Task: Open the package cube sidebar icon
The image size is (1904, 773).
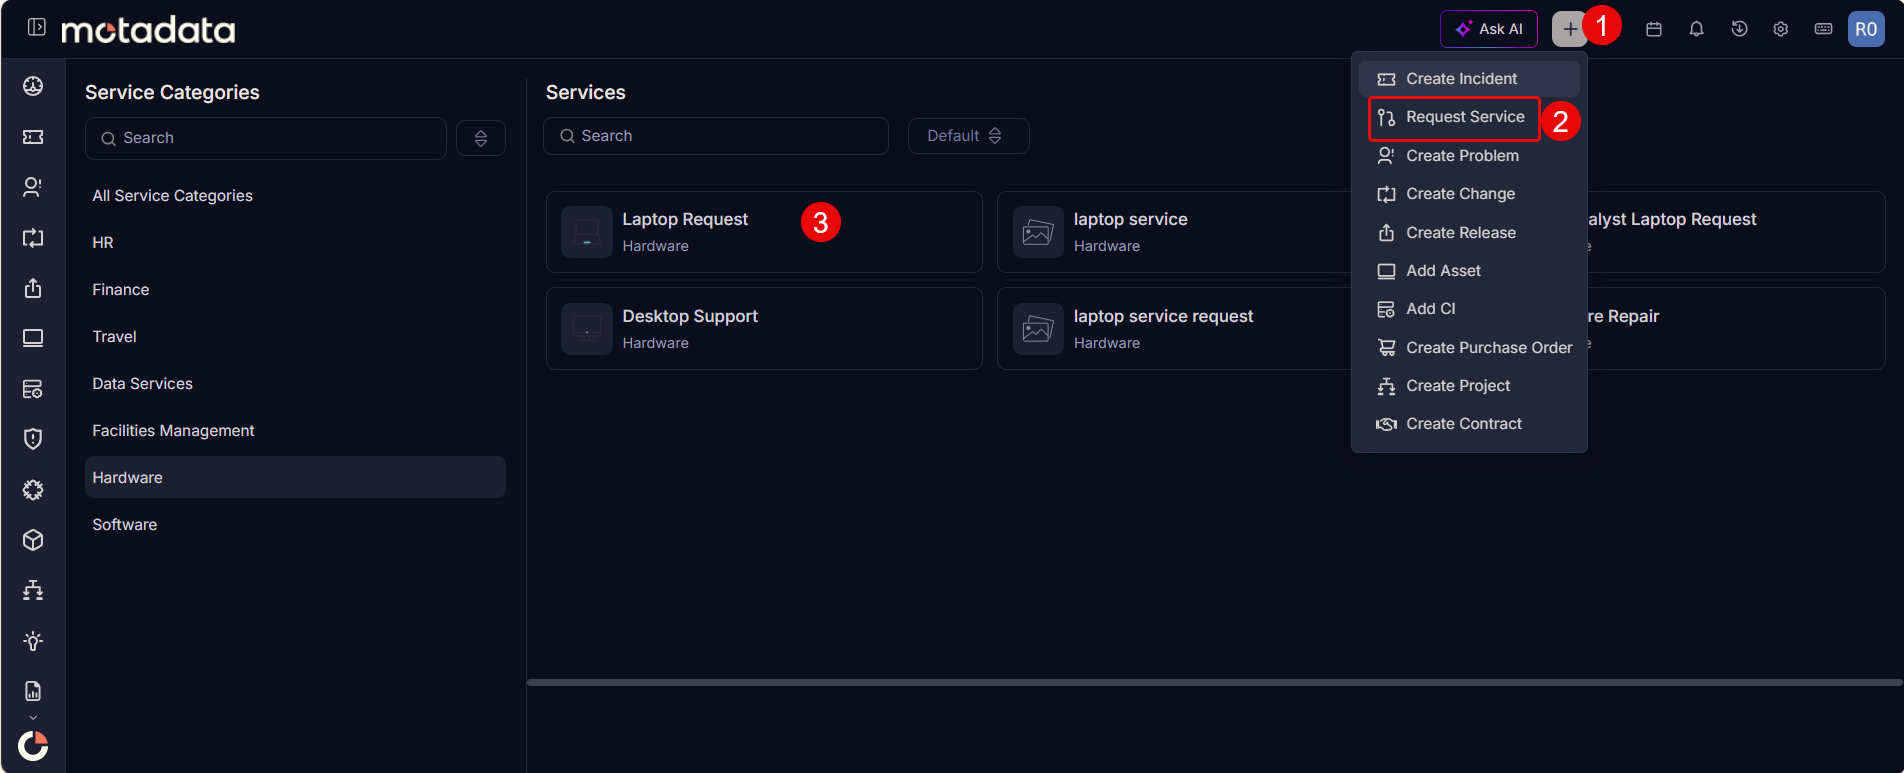Action: (x=33, y=540)
